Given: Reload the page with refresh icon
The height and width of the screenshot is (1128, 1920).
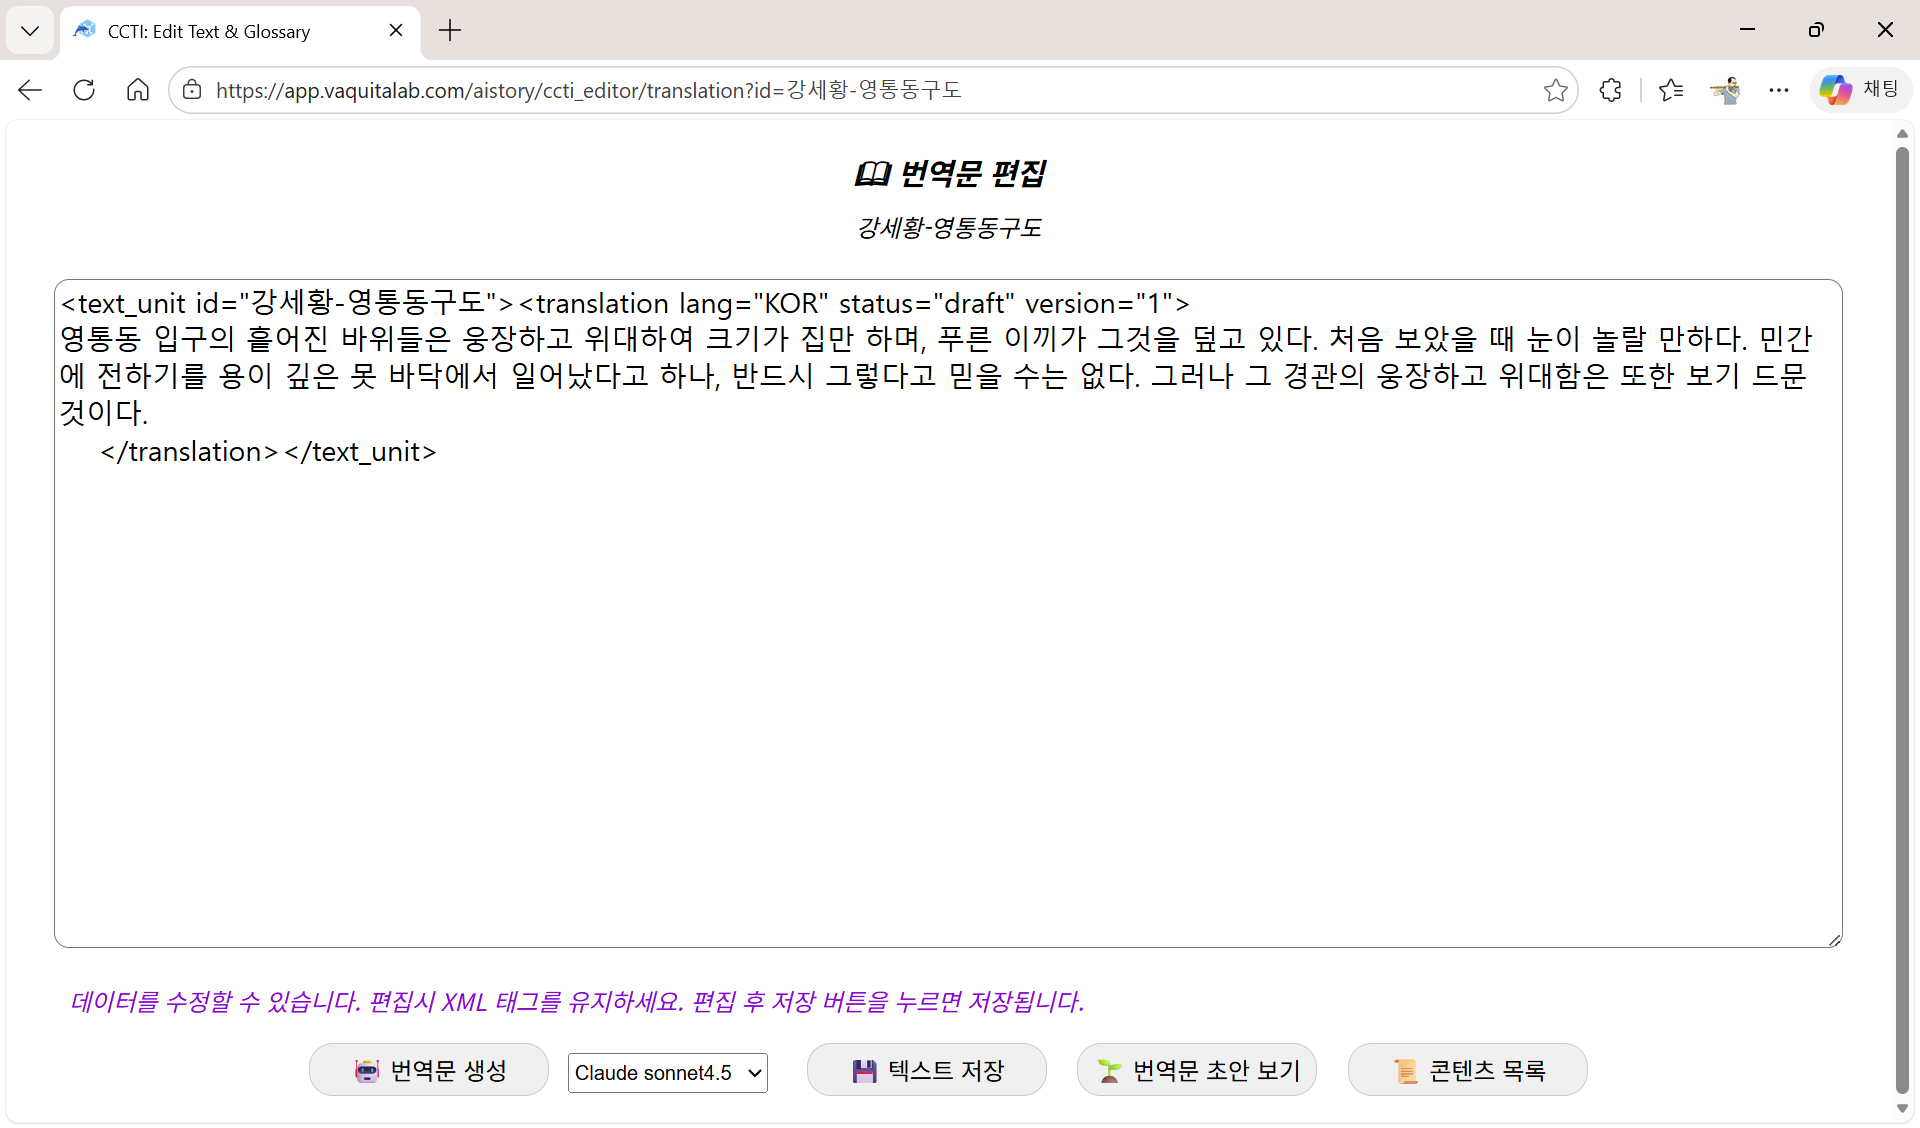Looking at the screenshot, I should (84, 90).
